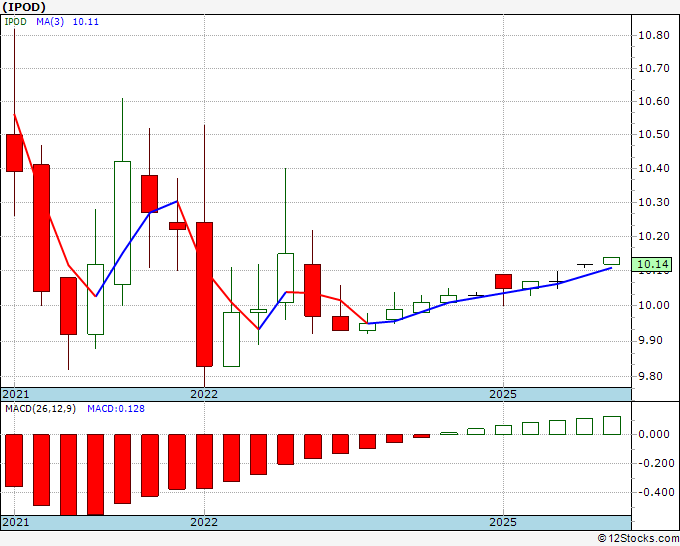This screenshot has width=680, height=546.
Task: Select the 2021 marker on MACD timeline
Action: tap(16, 522)
